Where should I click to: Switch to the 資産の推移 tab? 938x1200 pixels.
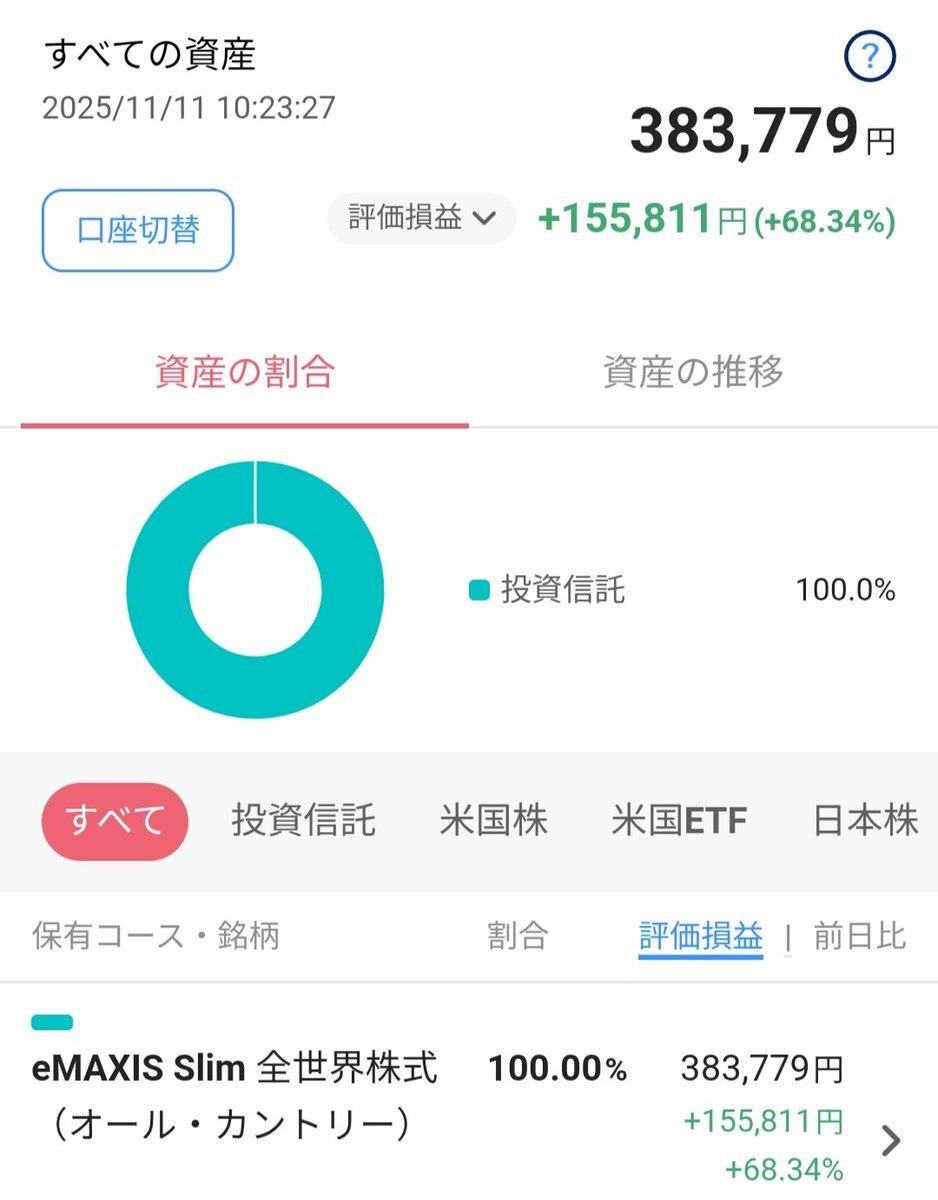tap(692, 373)
